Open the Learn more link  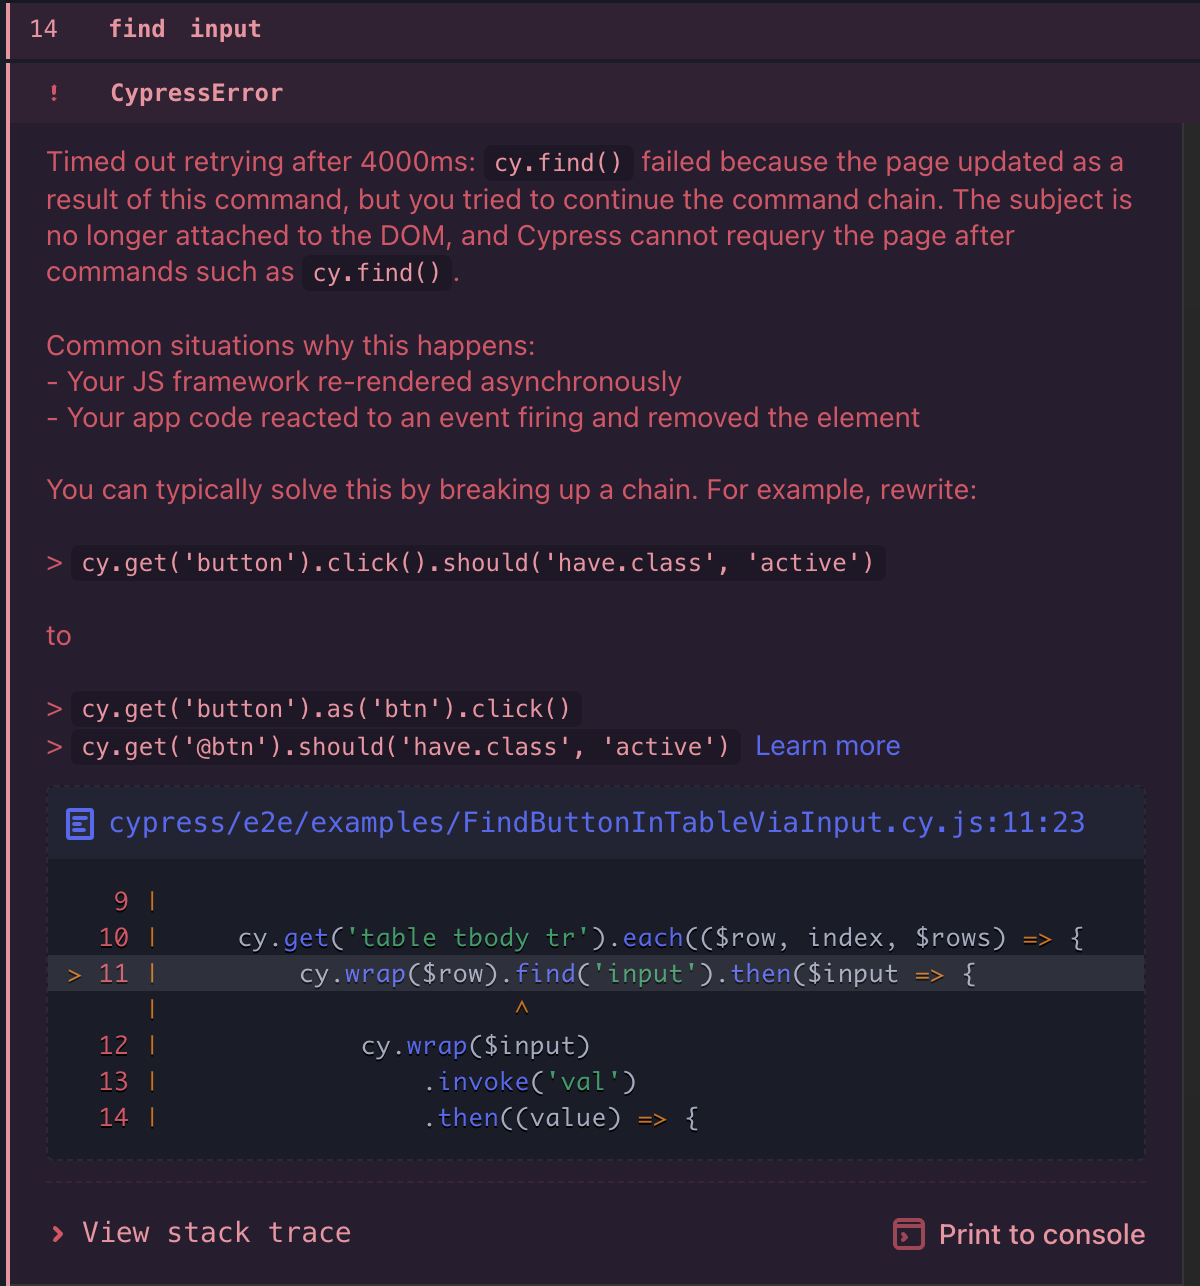point(828,746)
